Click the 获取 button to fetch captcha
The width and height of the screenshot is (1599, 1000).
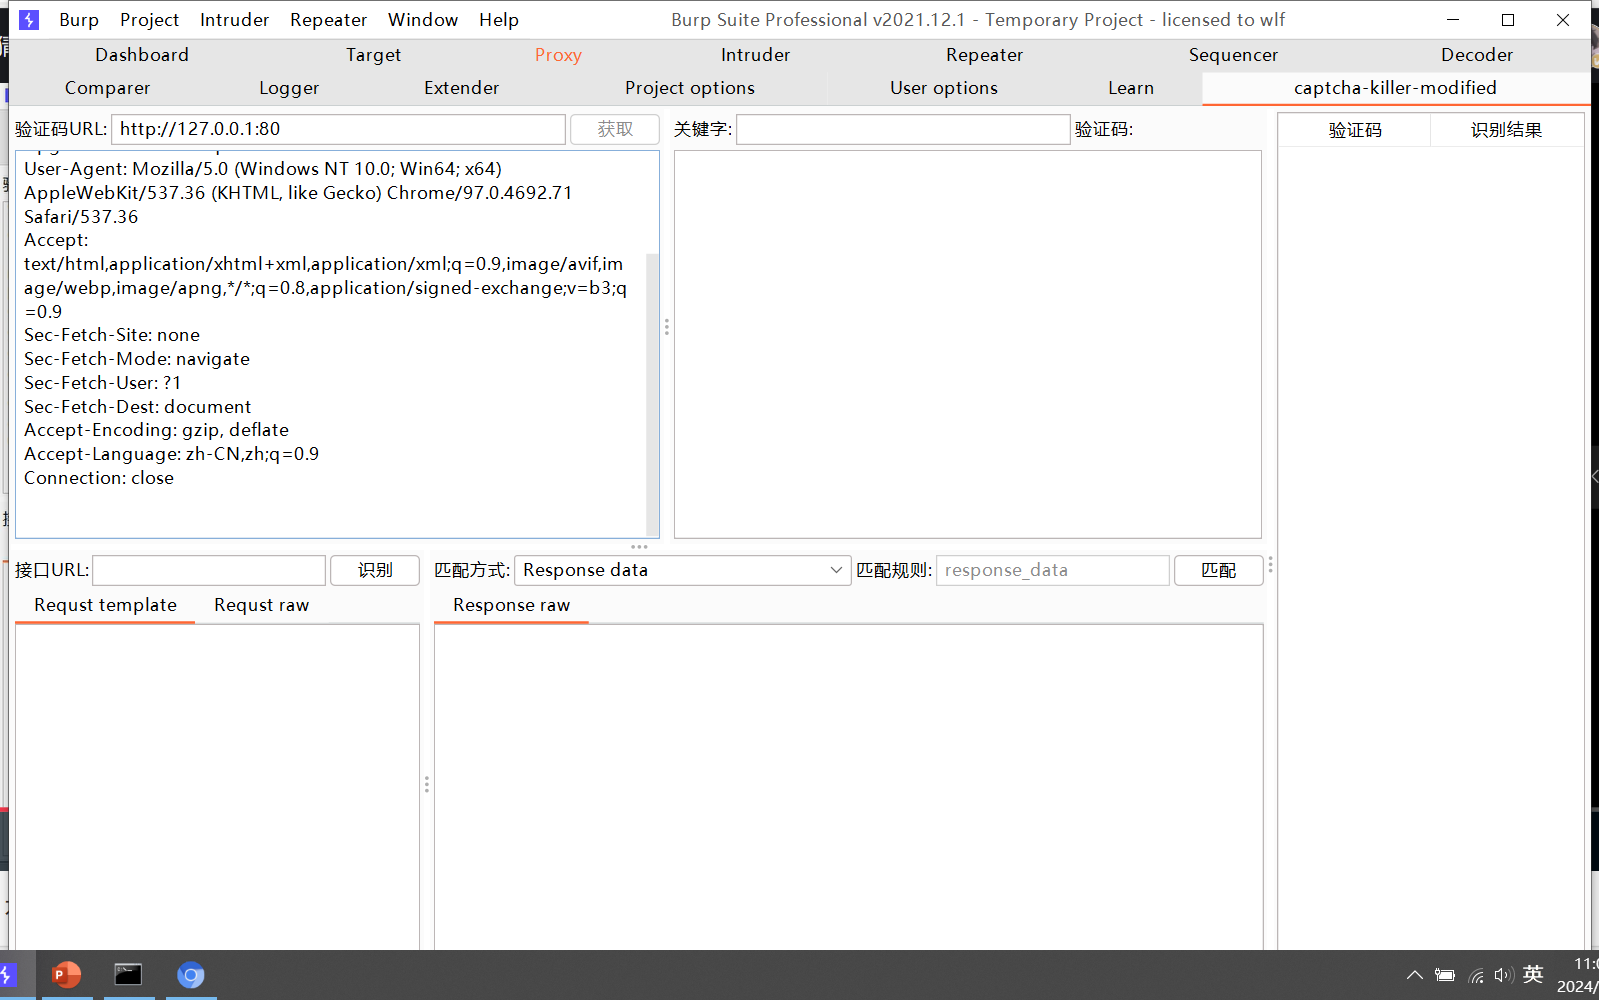(615, 129)
